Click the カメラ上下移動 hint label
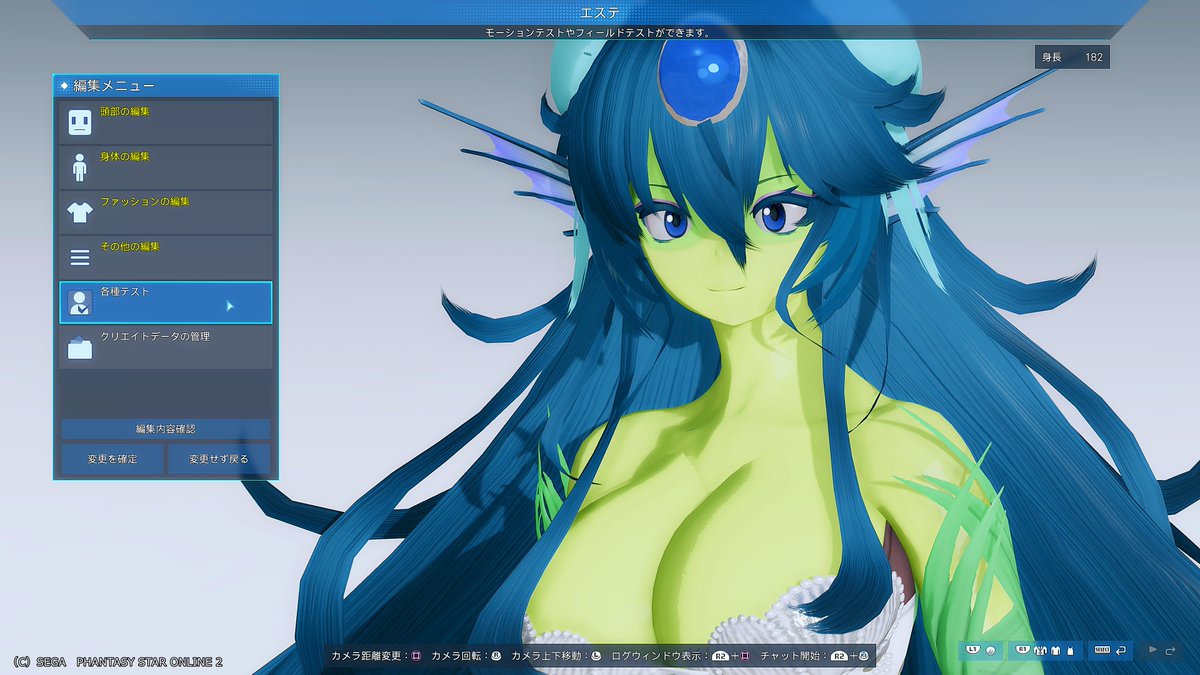 [x=547, y=656]
